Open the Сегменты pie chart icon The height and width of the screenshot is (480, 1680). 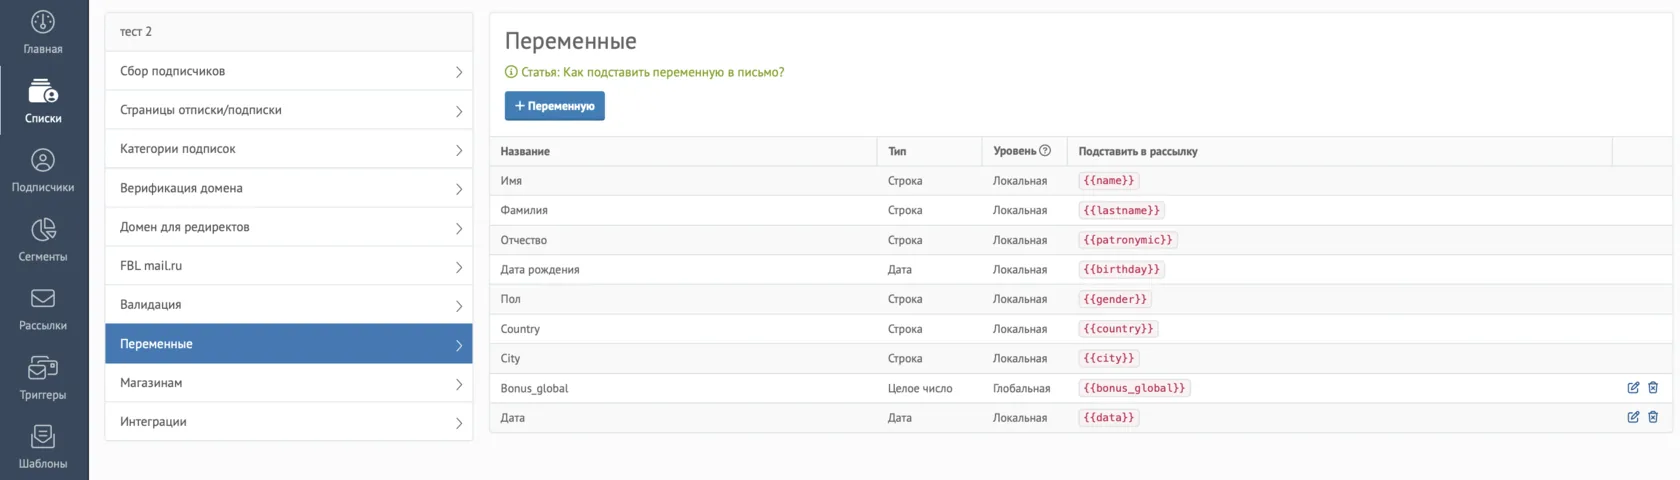(43, 229)
